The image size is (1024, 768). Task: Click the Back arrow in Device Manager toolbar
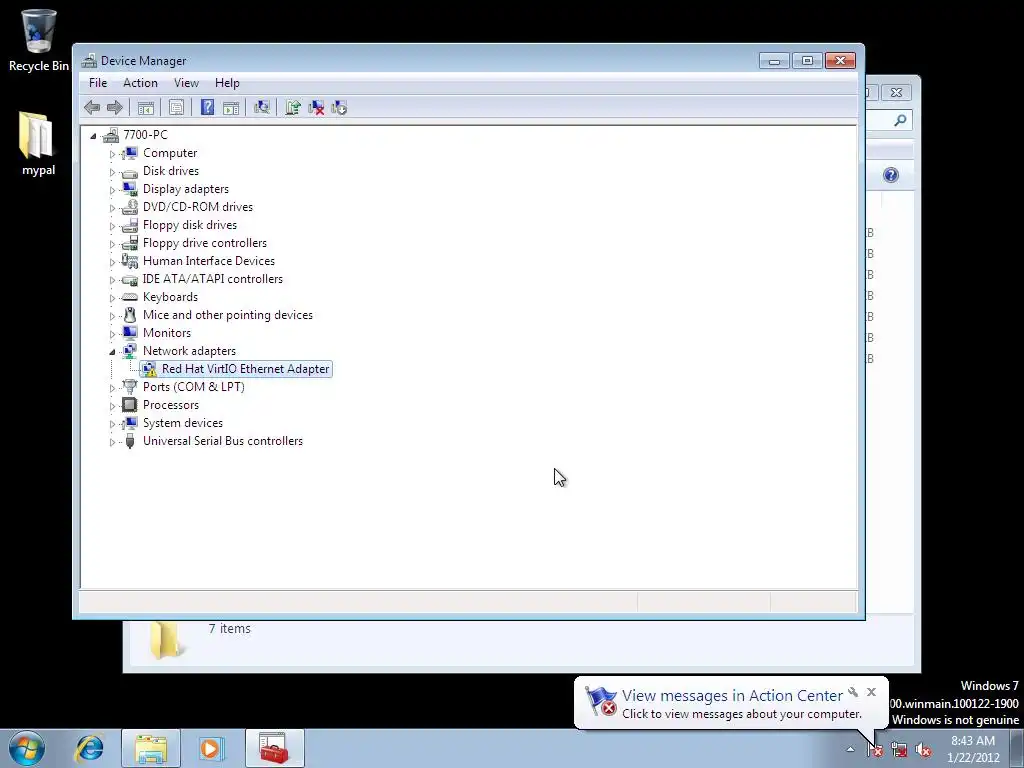pyautogui.click(x=92, y=108)
